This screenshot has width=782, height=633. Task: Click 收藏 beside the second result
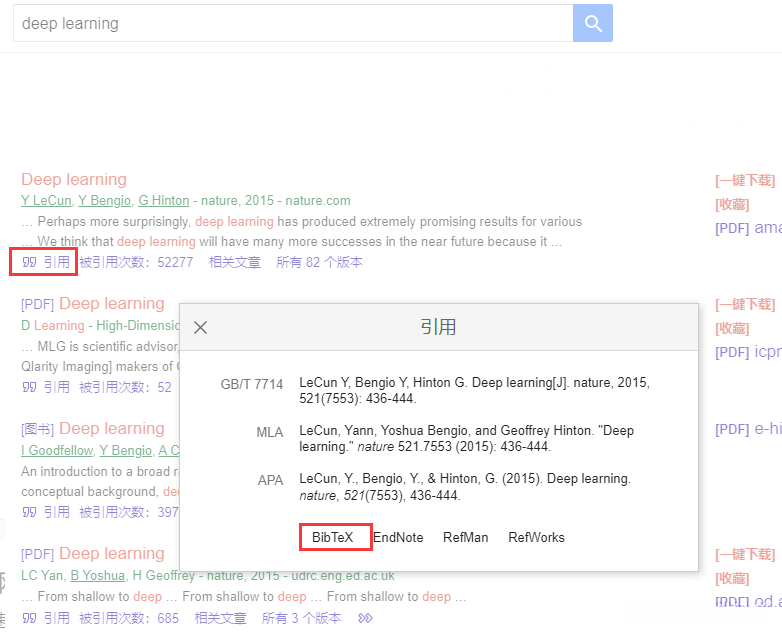[732, 329]
